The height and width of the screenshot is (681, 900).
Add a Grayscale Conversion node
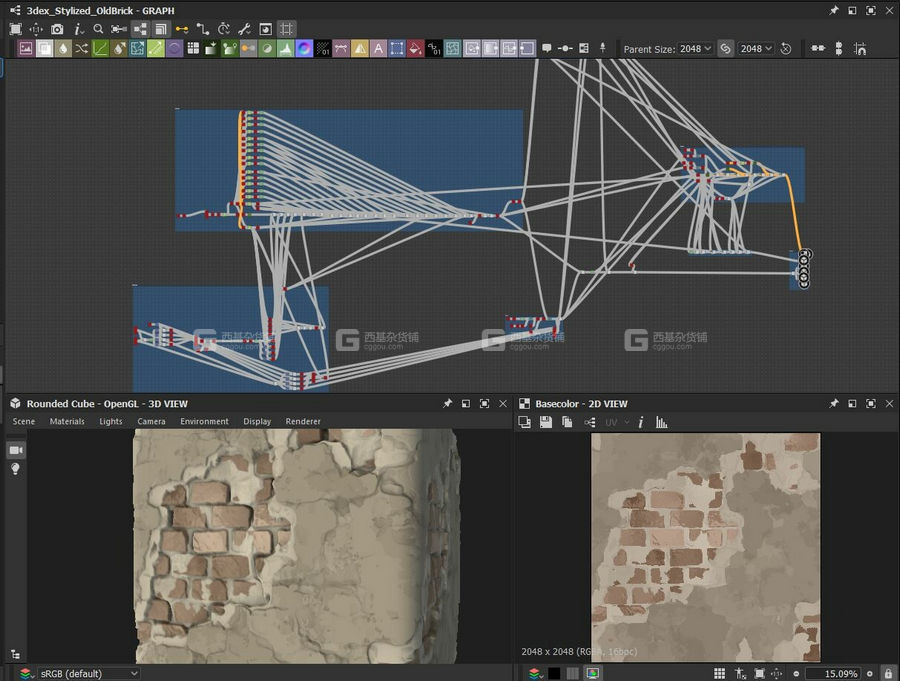248,49
